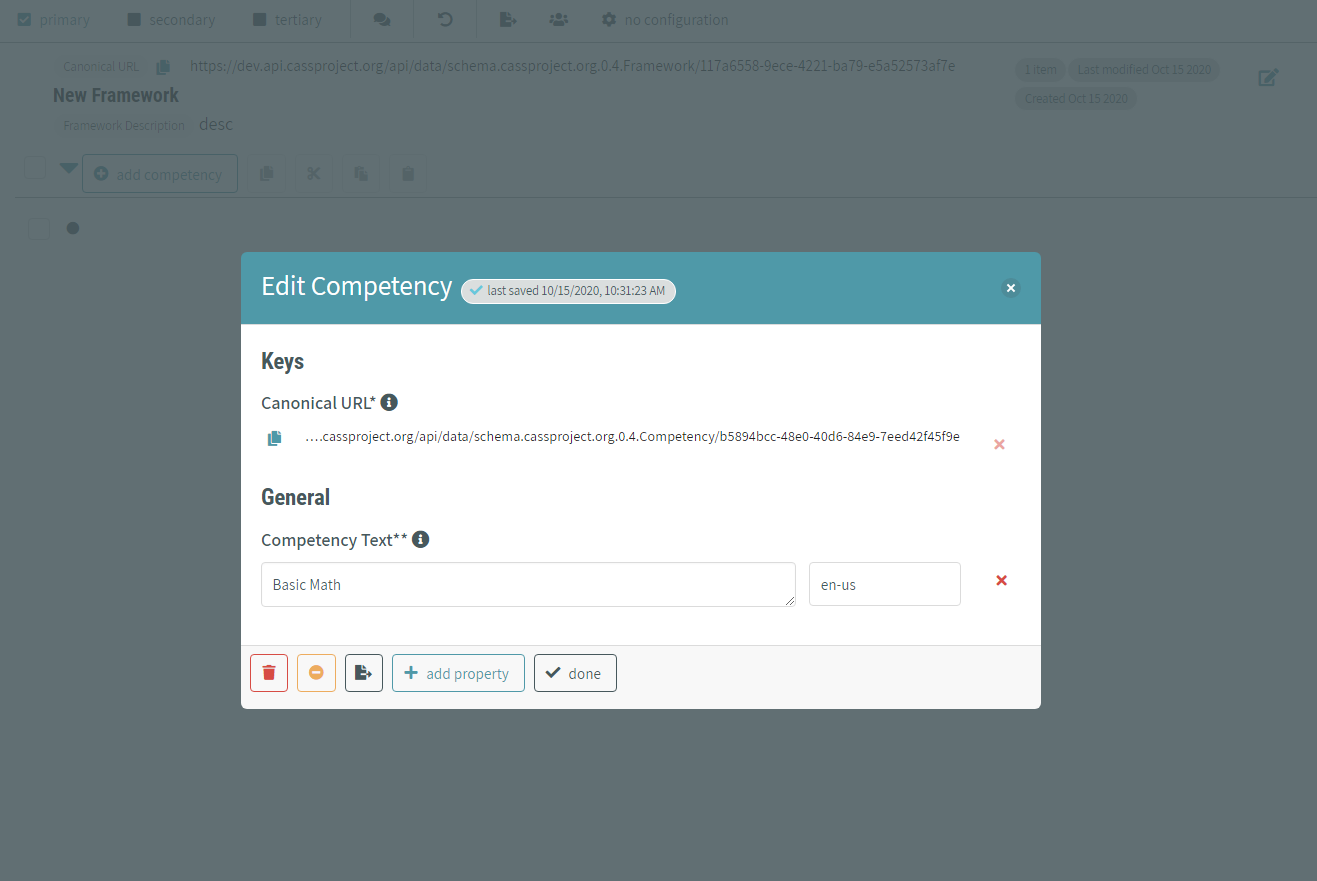The height and width of the screenshot is (881, 1317).
Task: Uncheck the primary checkbox
Action: click(x=23, y=19)
